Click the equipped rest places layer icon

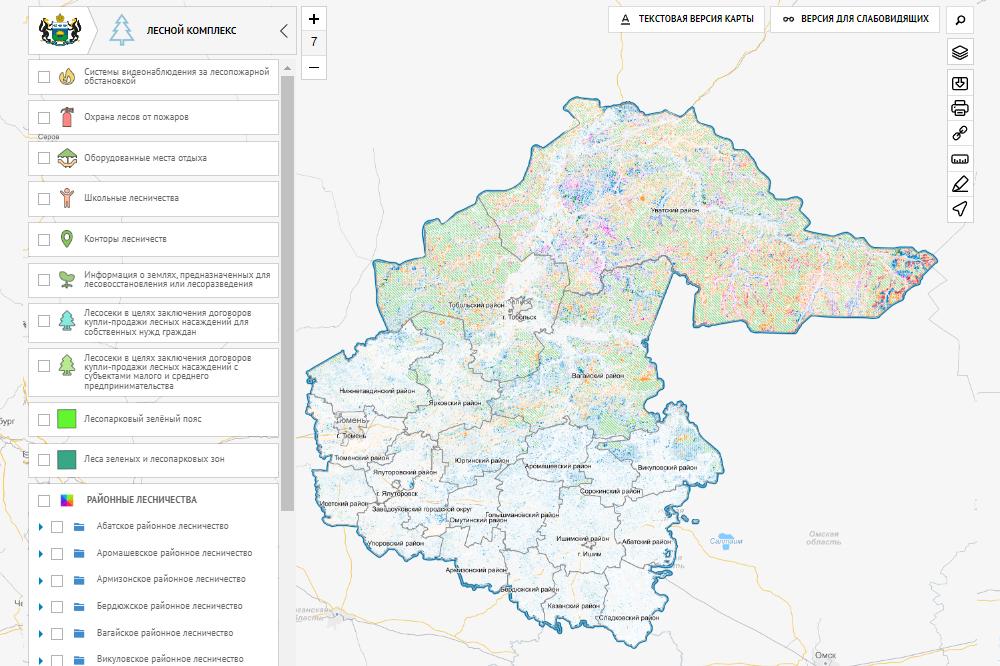[67, 158]
